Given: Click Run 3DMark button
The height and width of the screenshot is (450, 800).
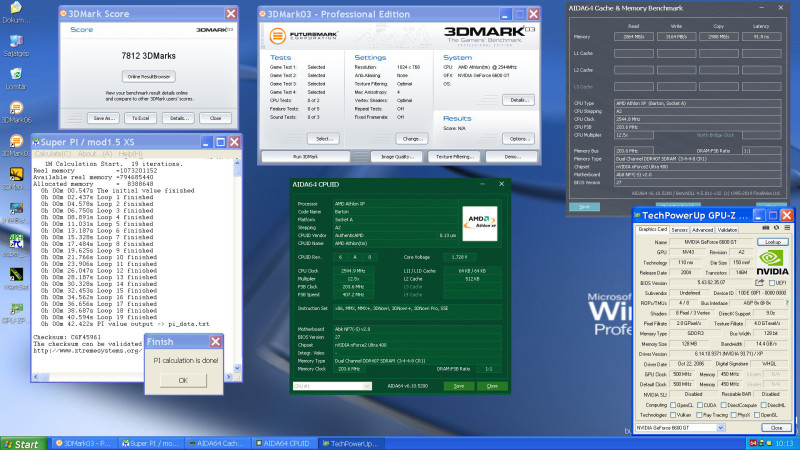Looking at the screenshot, I should point(305,157).
